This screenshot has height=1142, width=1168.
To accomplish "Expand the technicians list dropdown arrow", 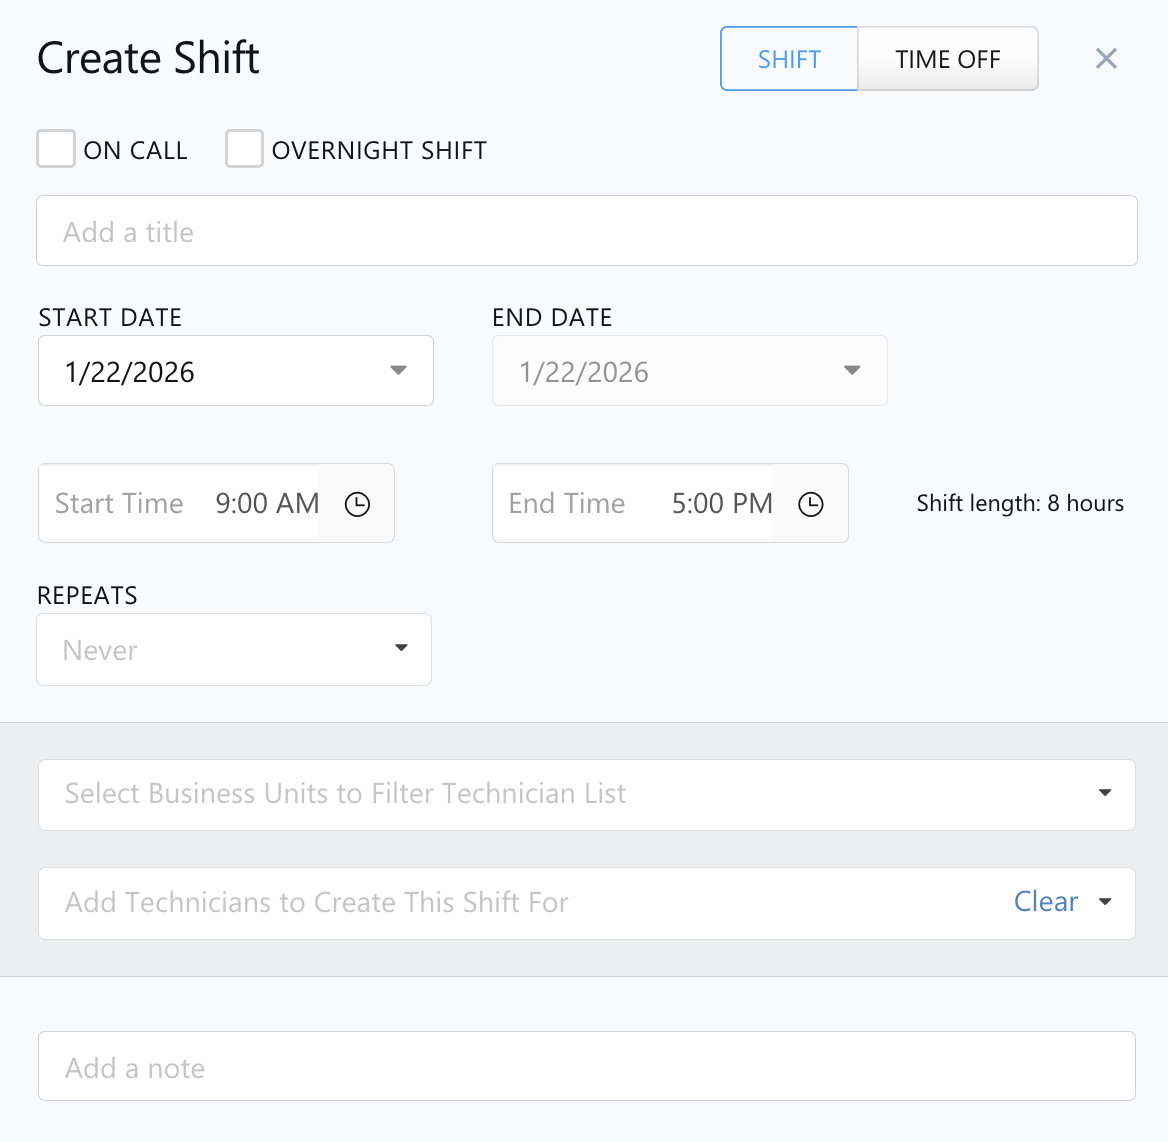I will [1105, 902].
